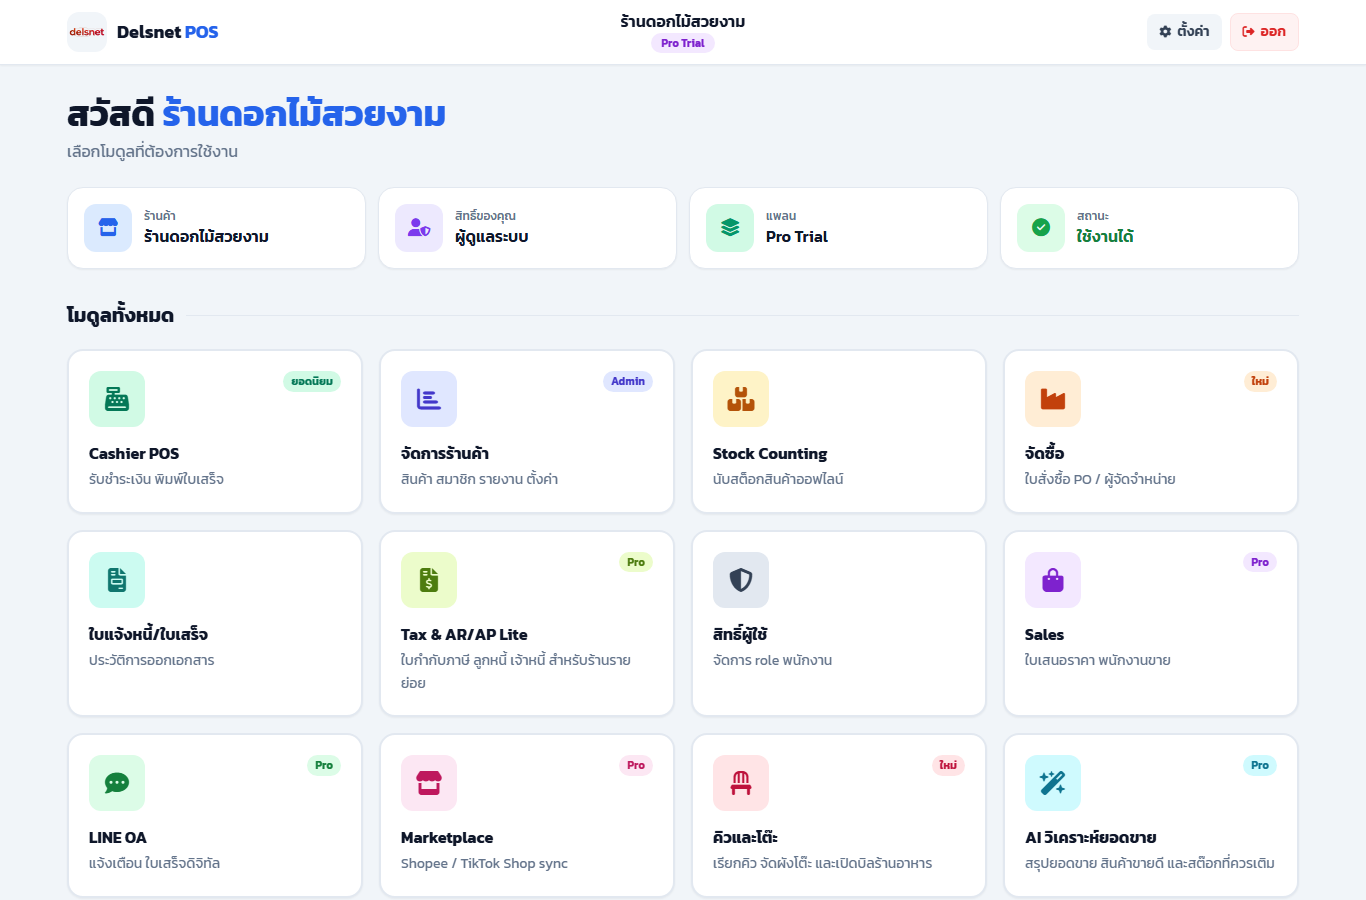
Task: Click the แจ้งเตือน ใบเสร็จดิจิทัล description
Action: pyautogui.click(x=154, y=863)
